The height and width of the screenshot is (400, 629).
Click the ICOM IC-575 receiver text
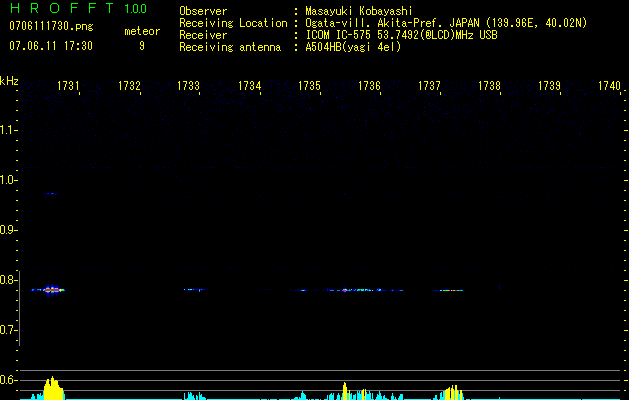(x=401, y=35)
